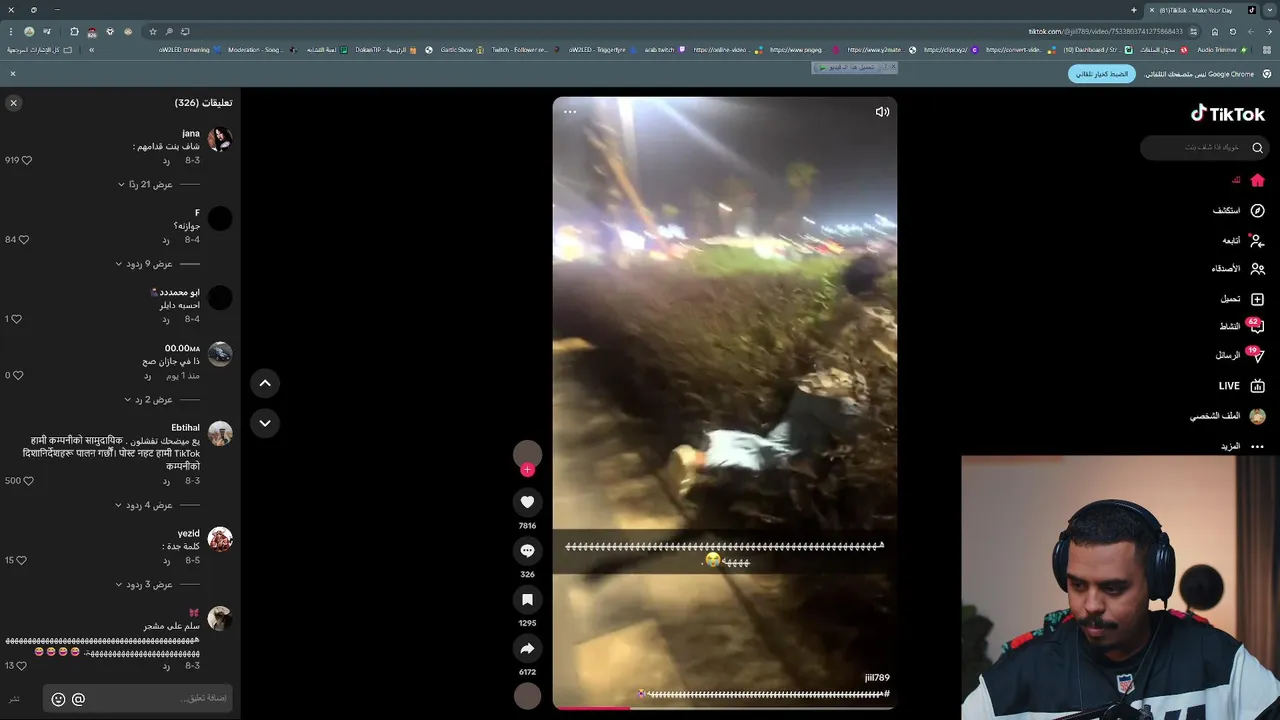
Task: Click the TikTok address bar URL
Action: click(1105, 32)
